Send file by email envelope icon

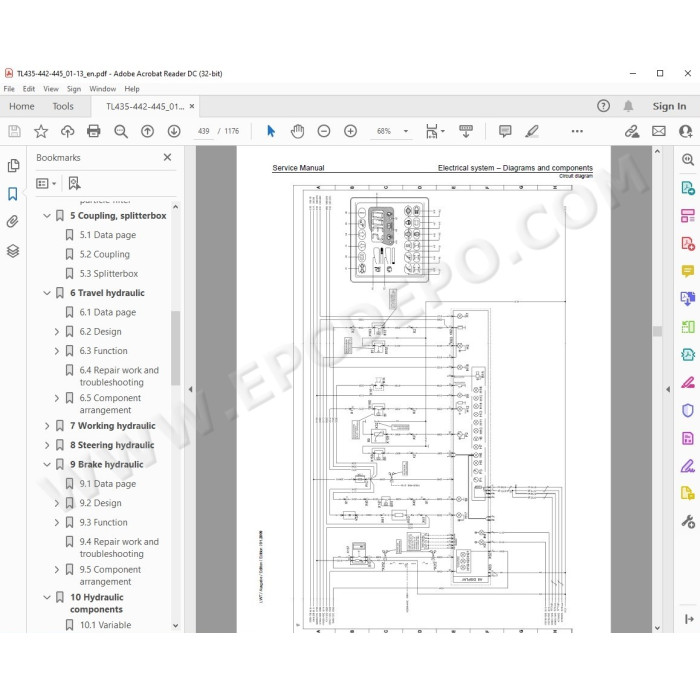click(659, 131)
